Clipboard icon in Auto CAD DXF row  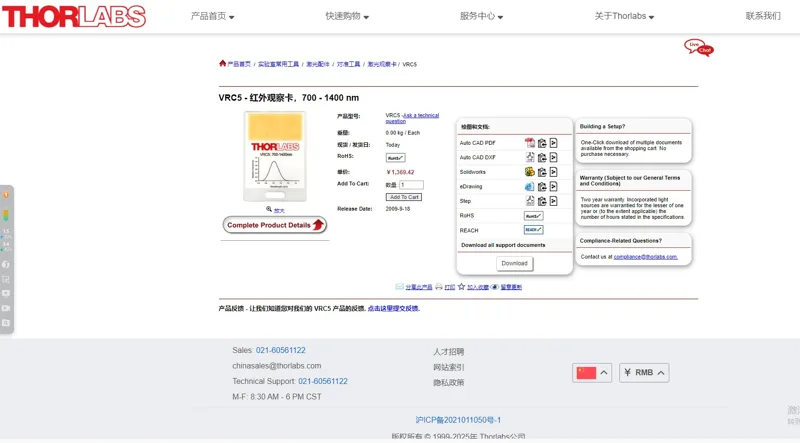point(542,157)
